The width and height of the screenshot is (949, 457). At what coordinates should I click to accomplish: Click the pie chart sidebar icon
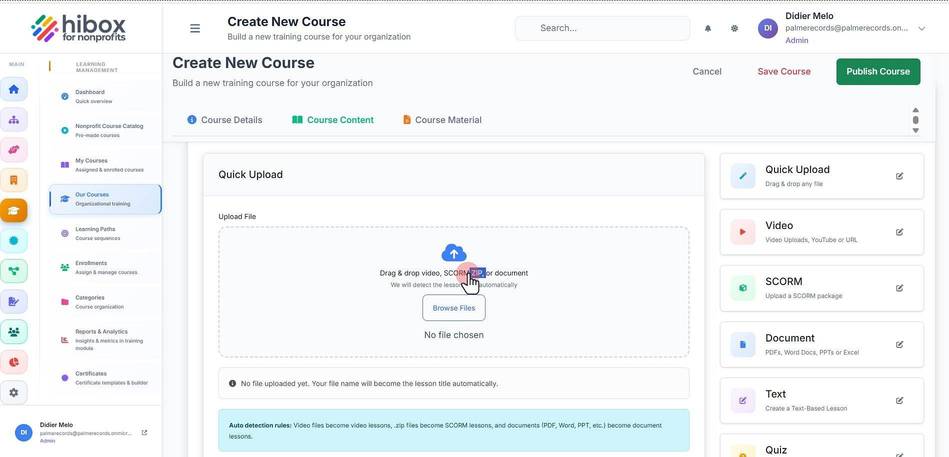14,362
